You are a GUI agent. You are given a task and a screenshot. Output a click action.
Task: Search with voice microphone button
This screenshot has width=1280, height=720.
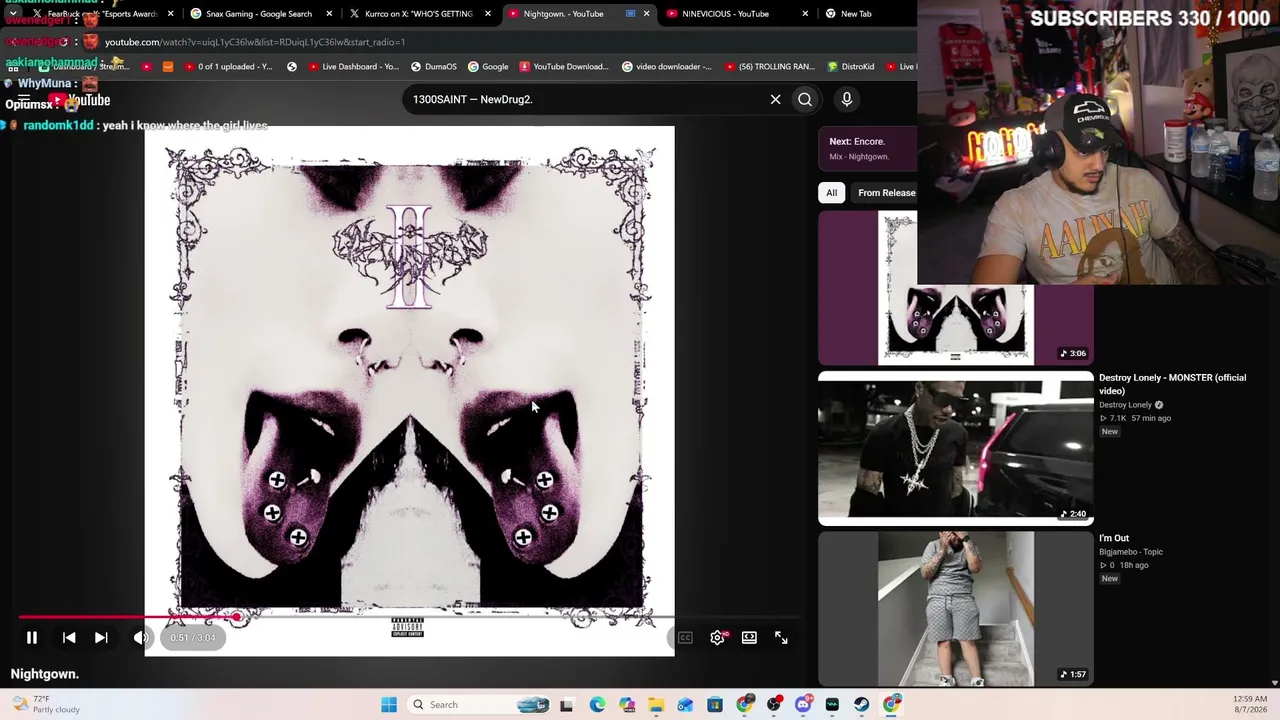point(847,99)
